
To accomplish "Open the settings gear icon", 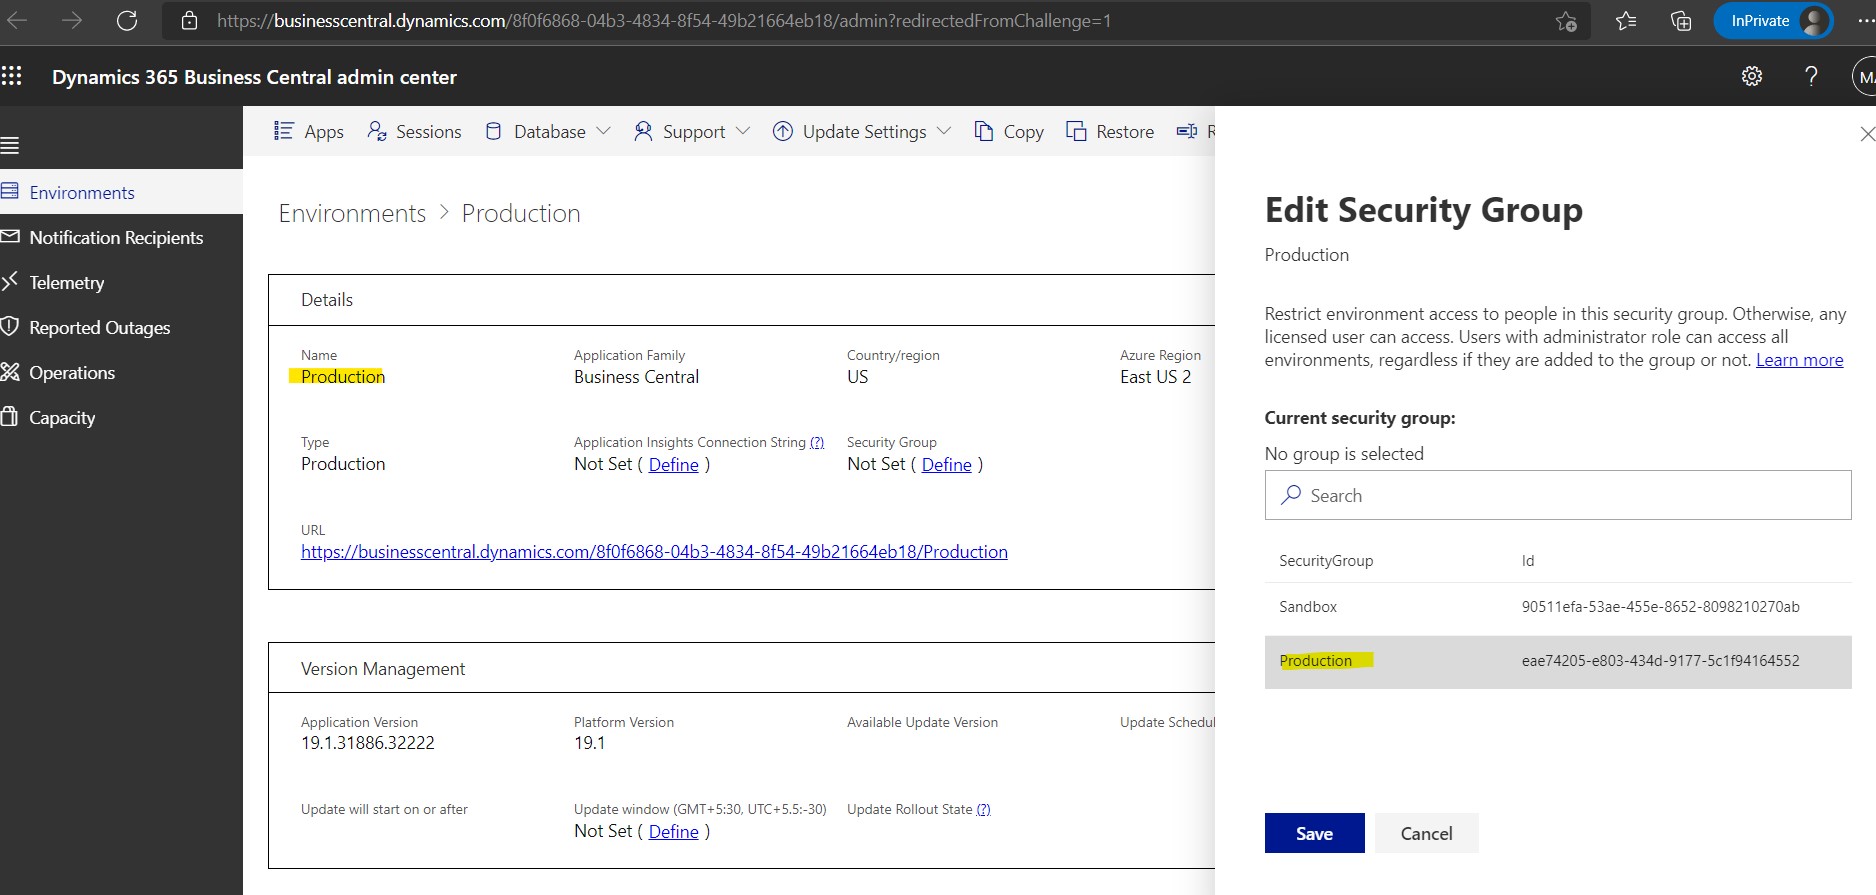I will click(x=1752, y=76).
